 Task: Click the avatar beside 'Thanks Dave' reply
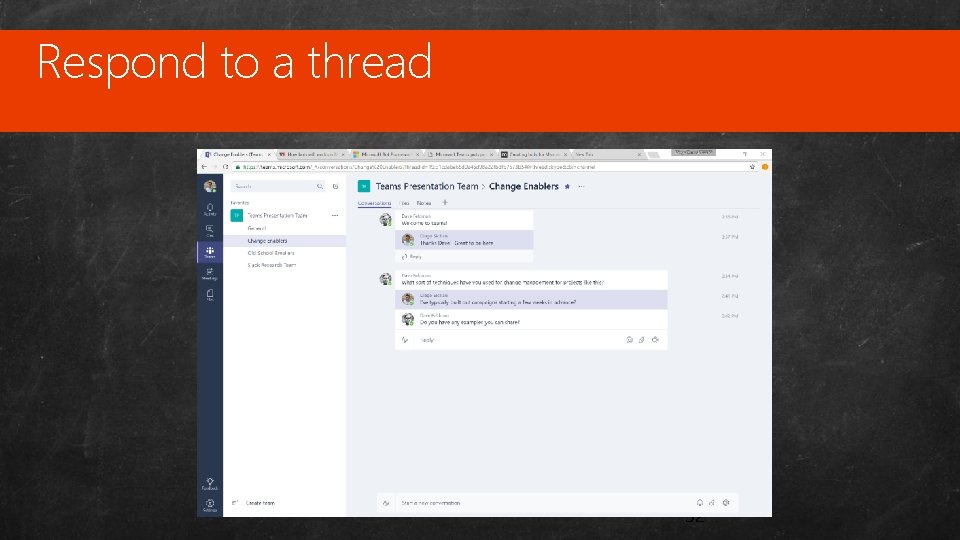tap(408, 240)
